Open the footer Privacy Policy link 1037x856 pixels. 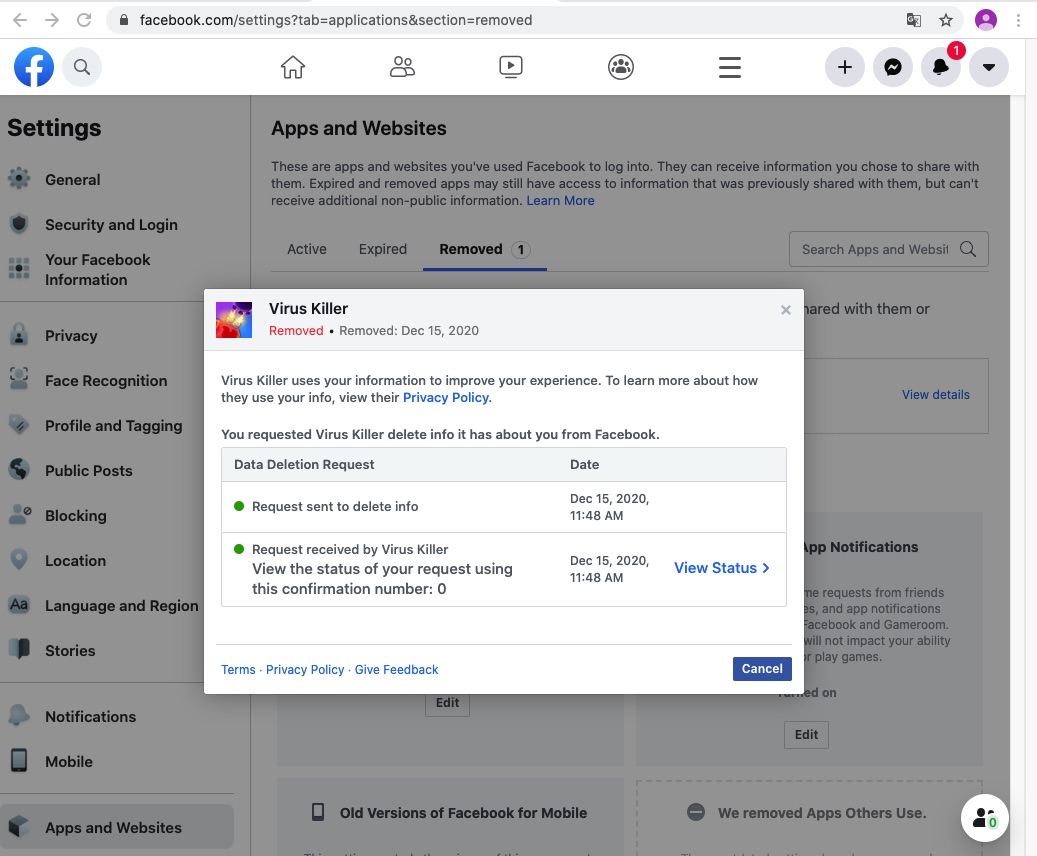[305, 669]
